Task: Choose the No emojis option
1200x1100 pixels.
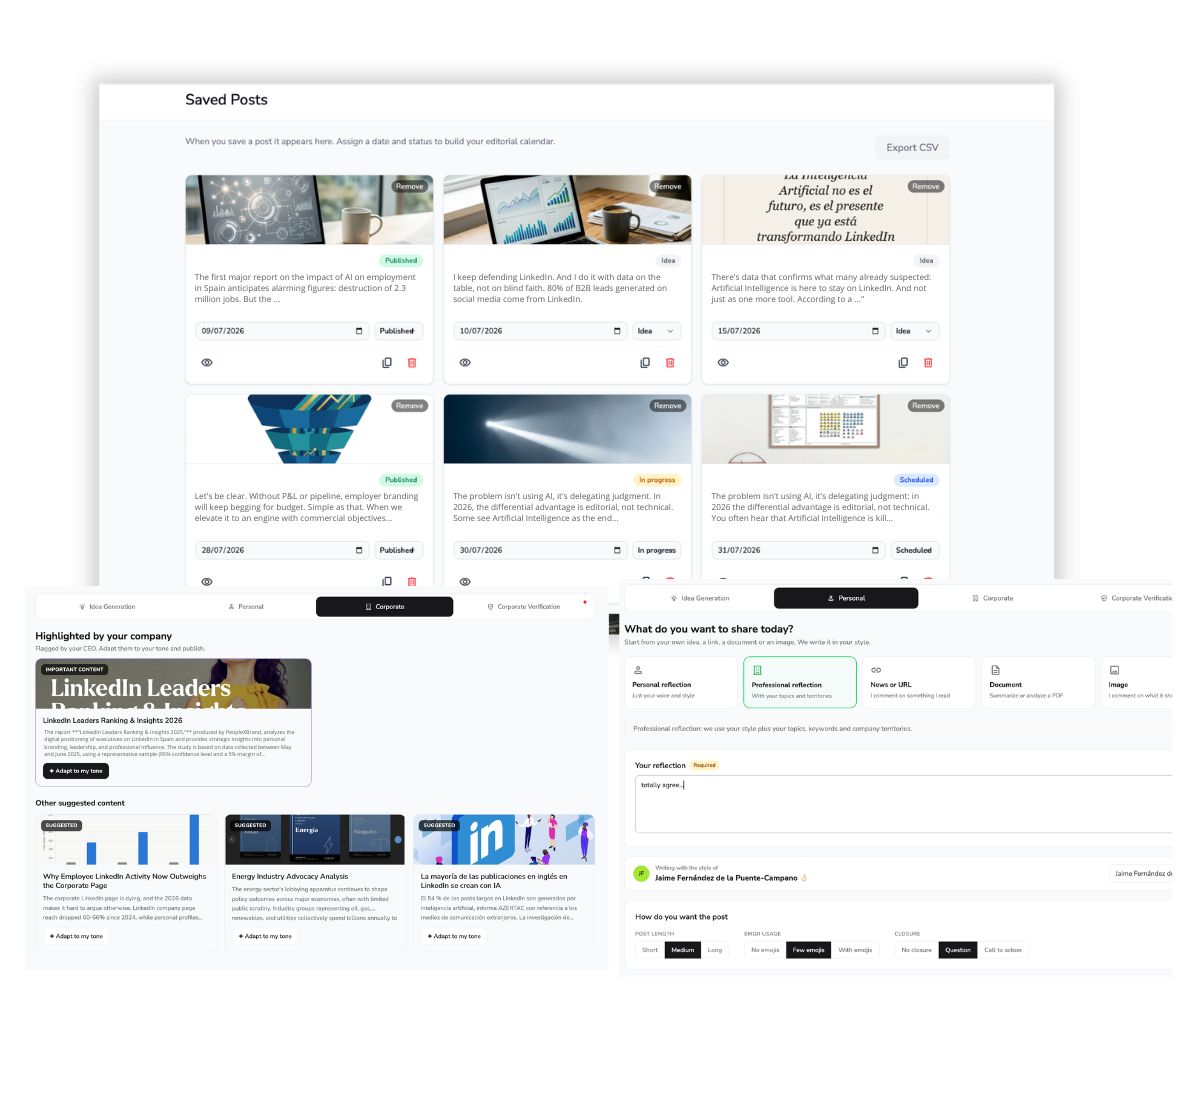Action: 765,950
